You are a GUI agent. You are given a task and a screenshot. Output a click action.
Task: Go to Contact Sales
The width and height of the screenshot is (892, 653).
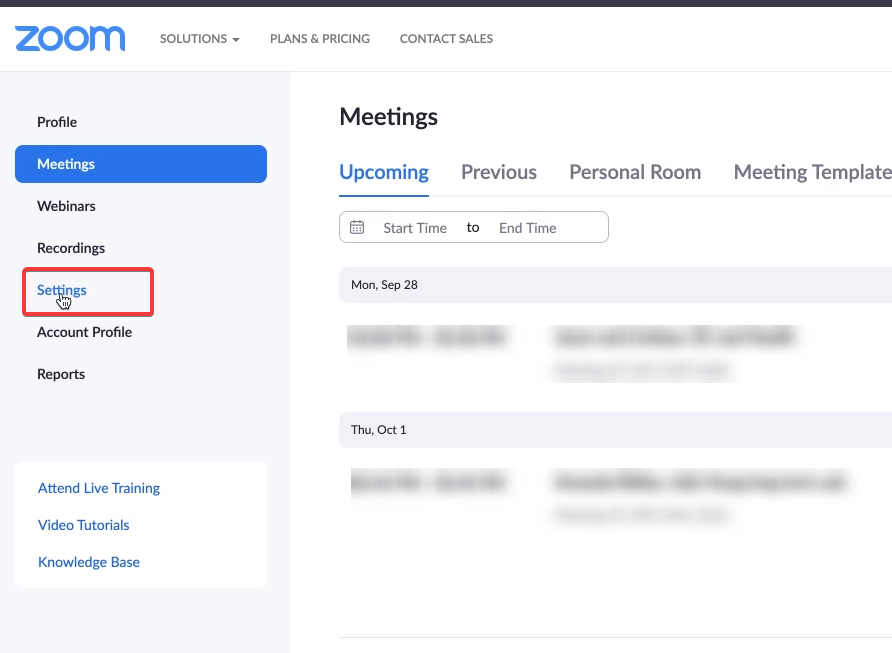point(447,39)
